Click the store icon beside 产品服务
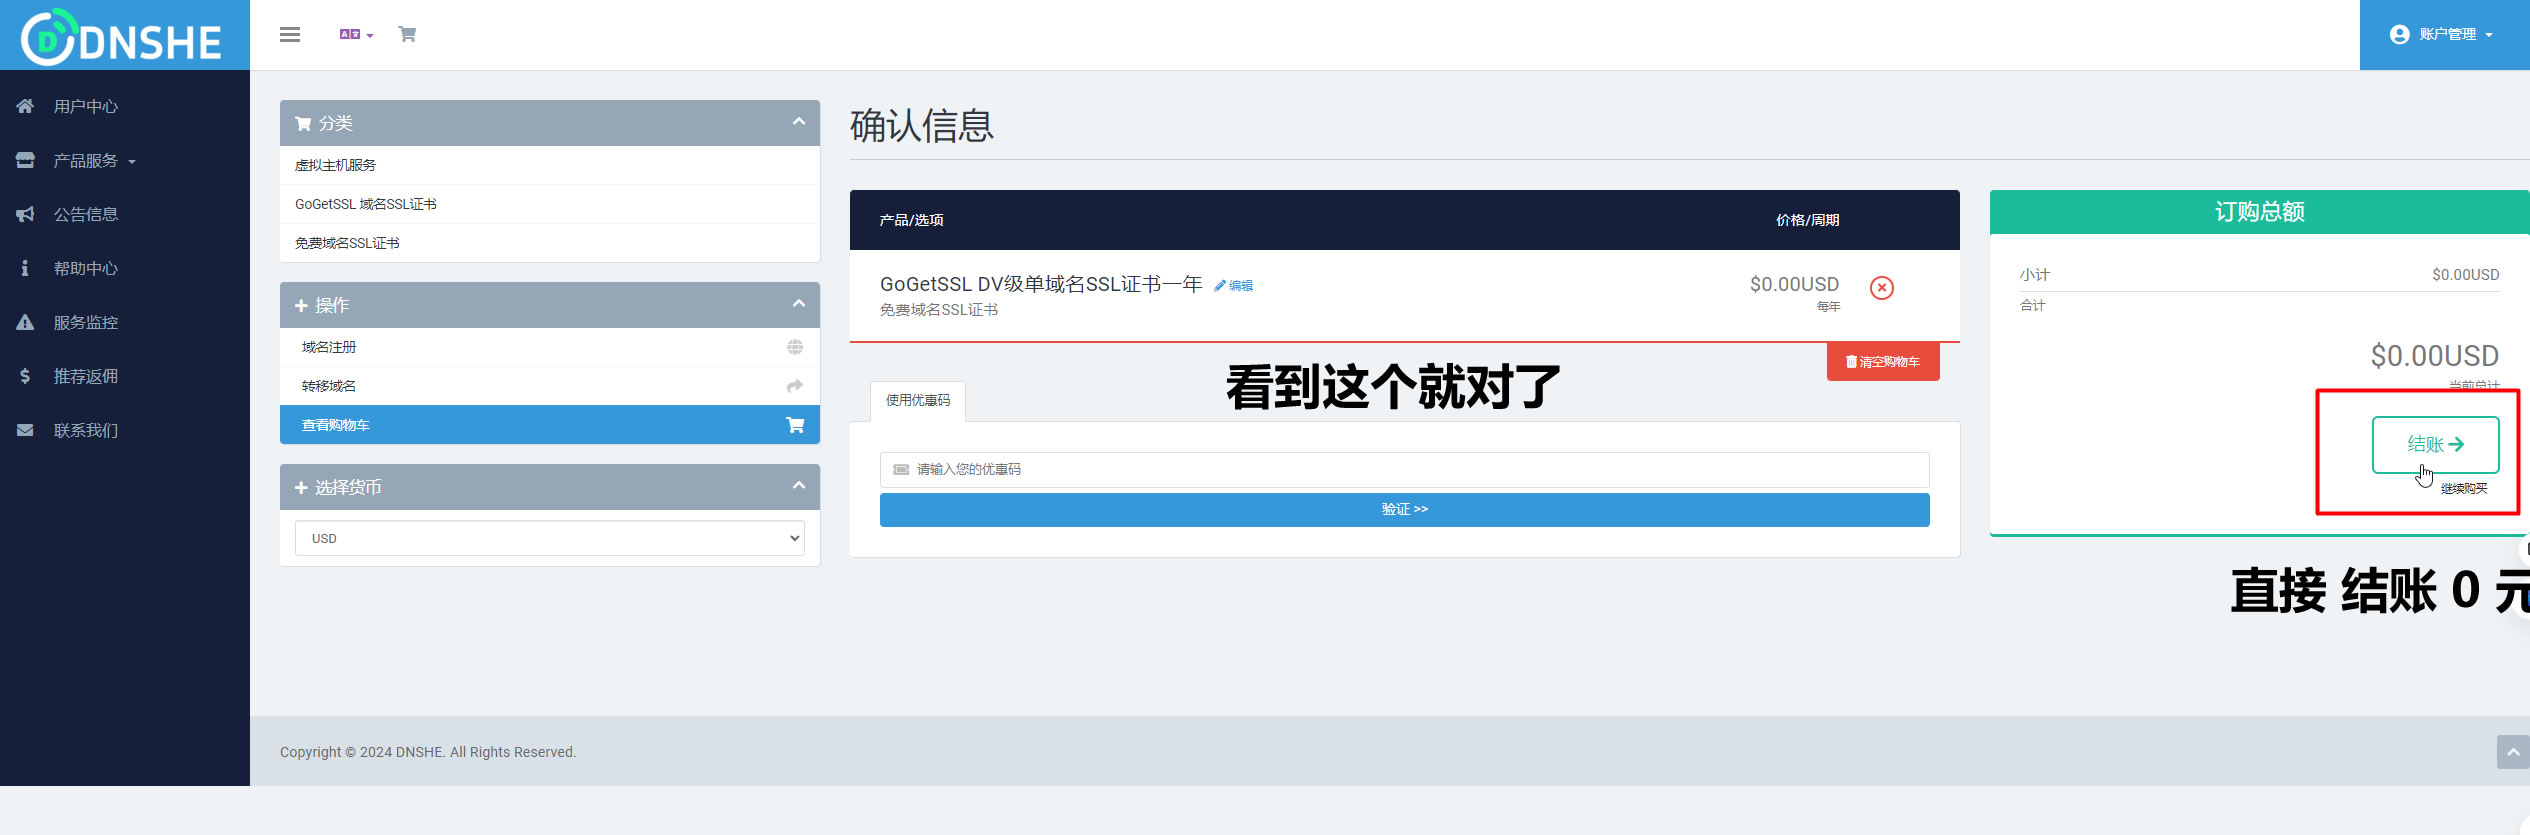Image resolution: width=2530 pixels, height=835 pixels. pyautogui.click(x=25, y=160)
